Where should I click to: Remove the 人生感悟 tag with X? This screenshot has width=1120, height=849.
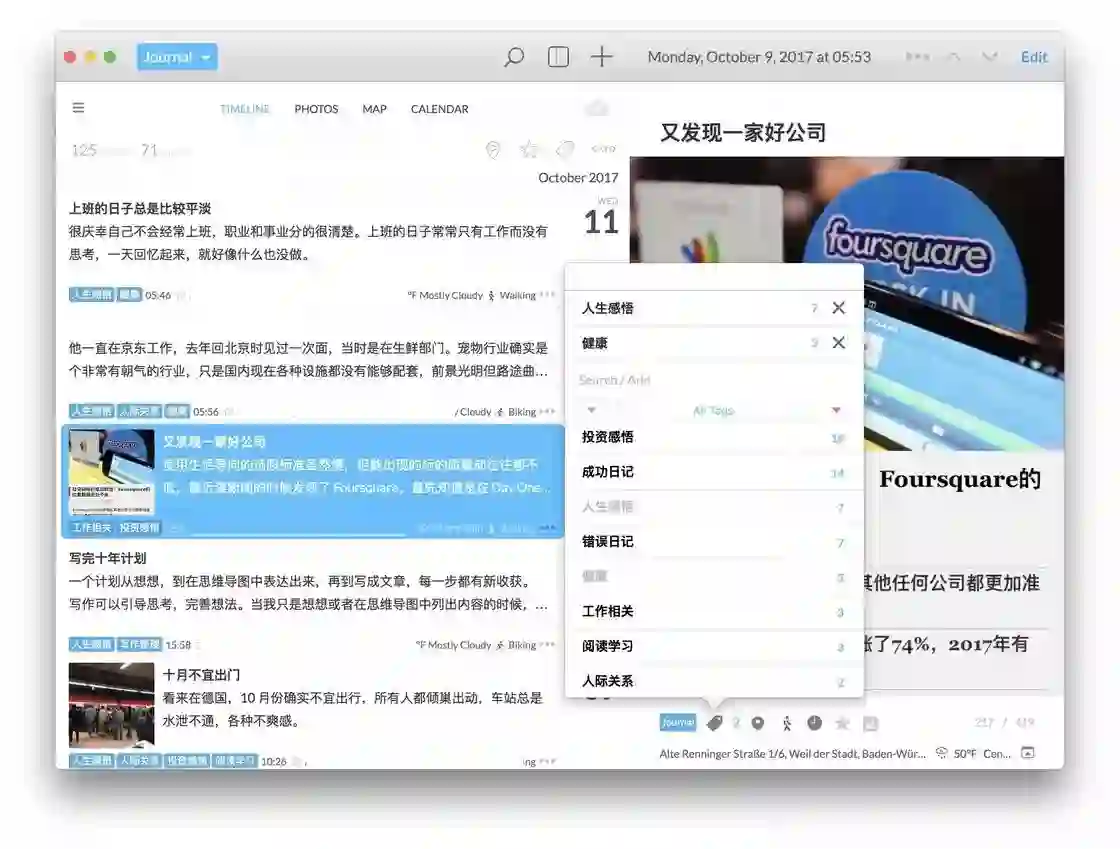point(839,308)
